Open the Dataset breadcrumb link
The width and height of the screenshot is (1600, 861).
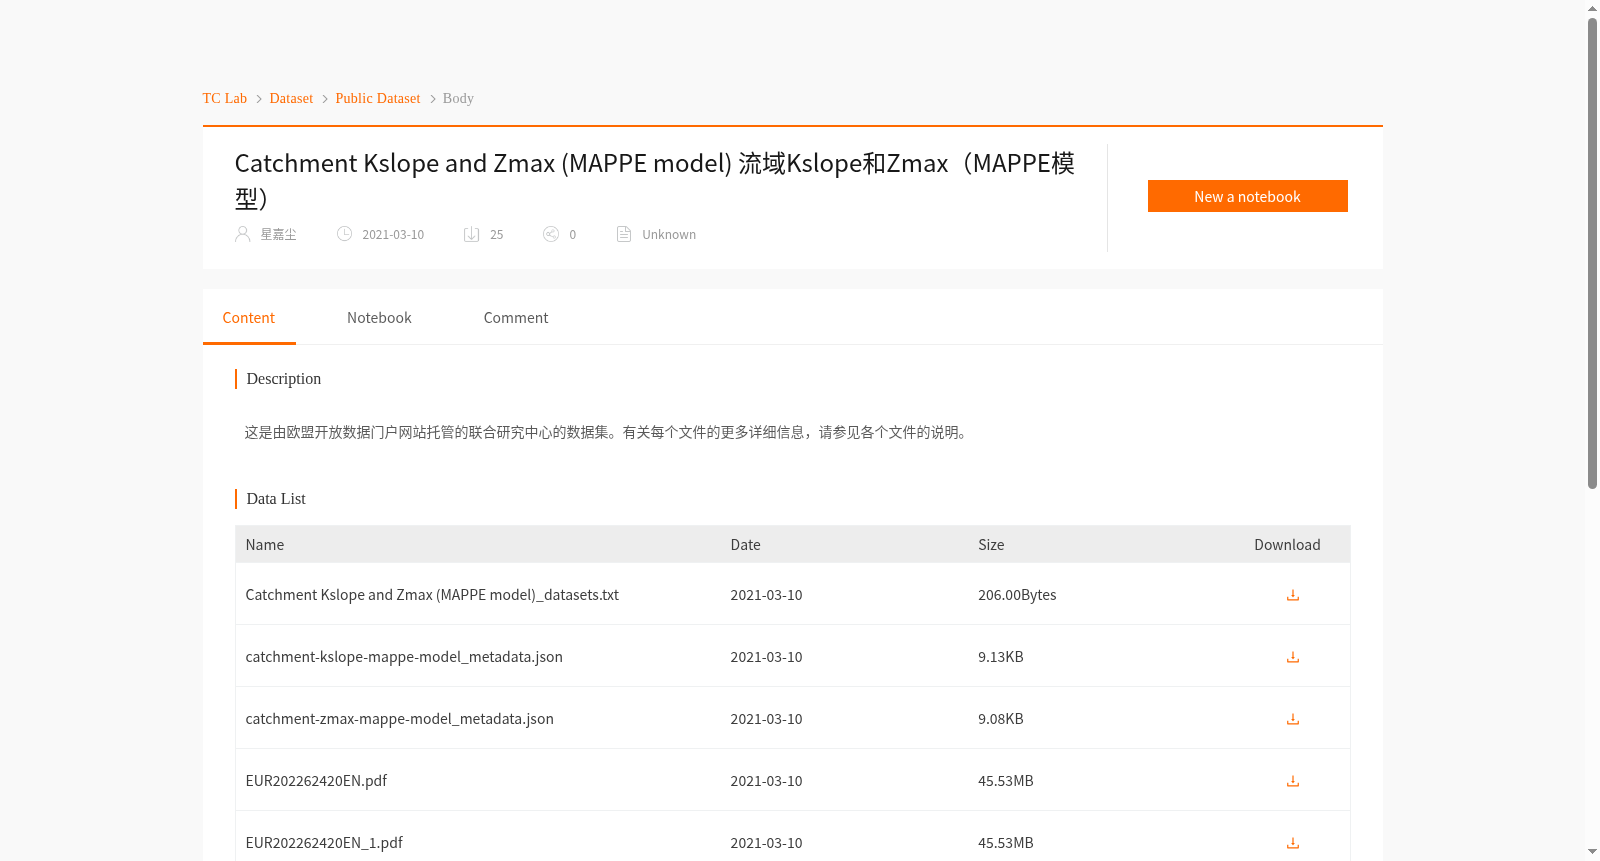[x=291, y=98]
